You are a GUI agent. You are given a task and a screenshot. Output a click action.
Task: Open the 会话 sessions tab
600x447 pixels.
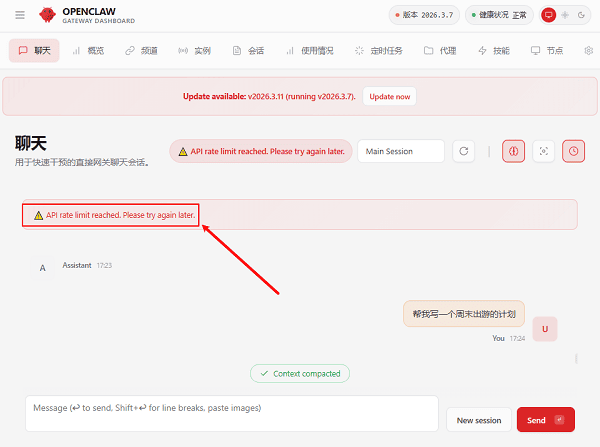click(248, 51)
